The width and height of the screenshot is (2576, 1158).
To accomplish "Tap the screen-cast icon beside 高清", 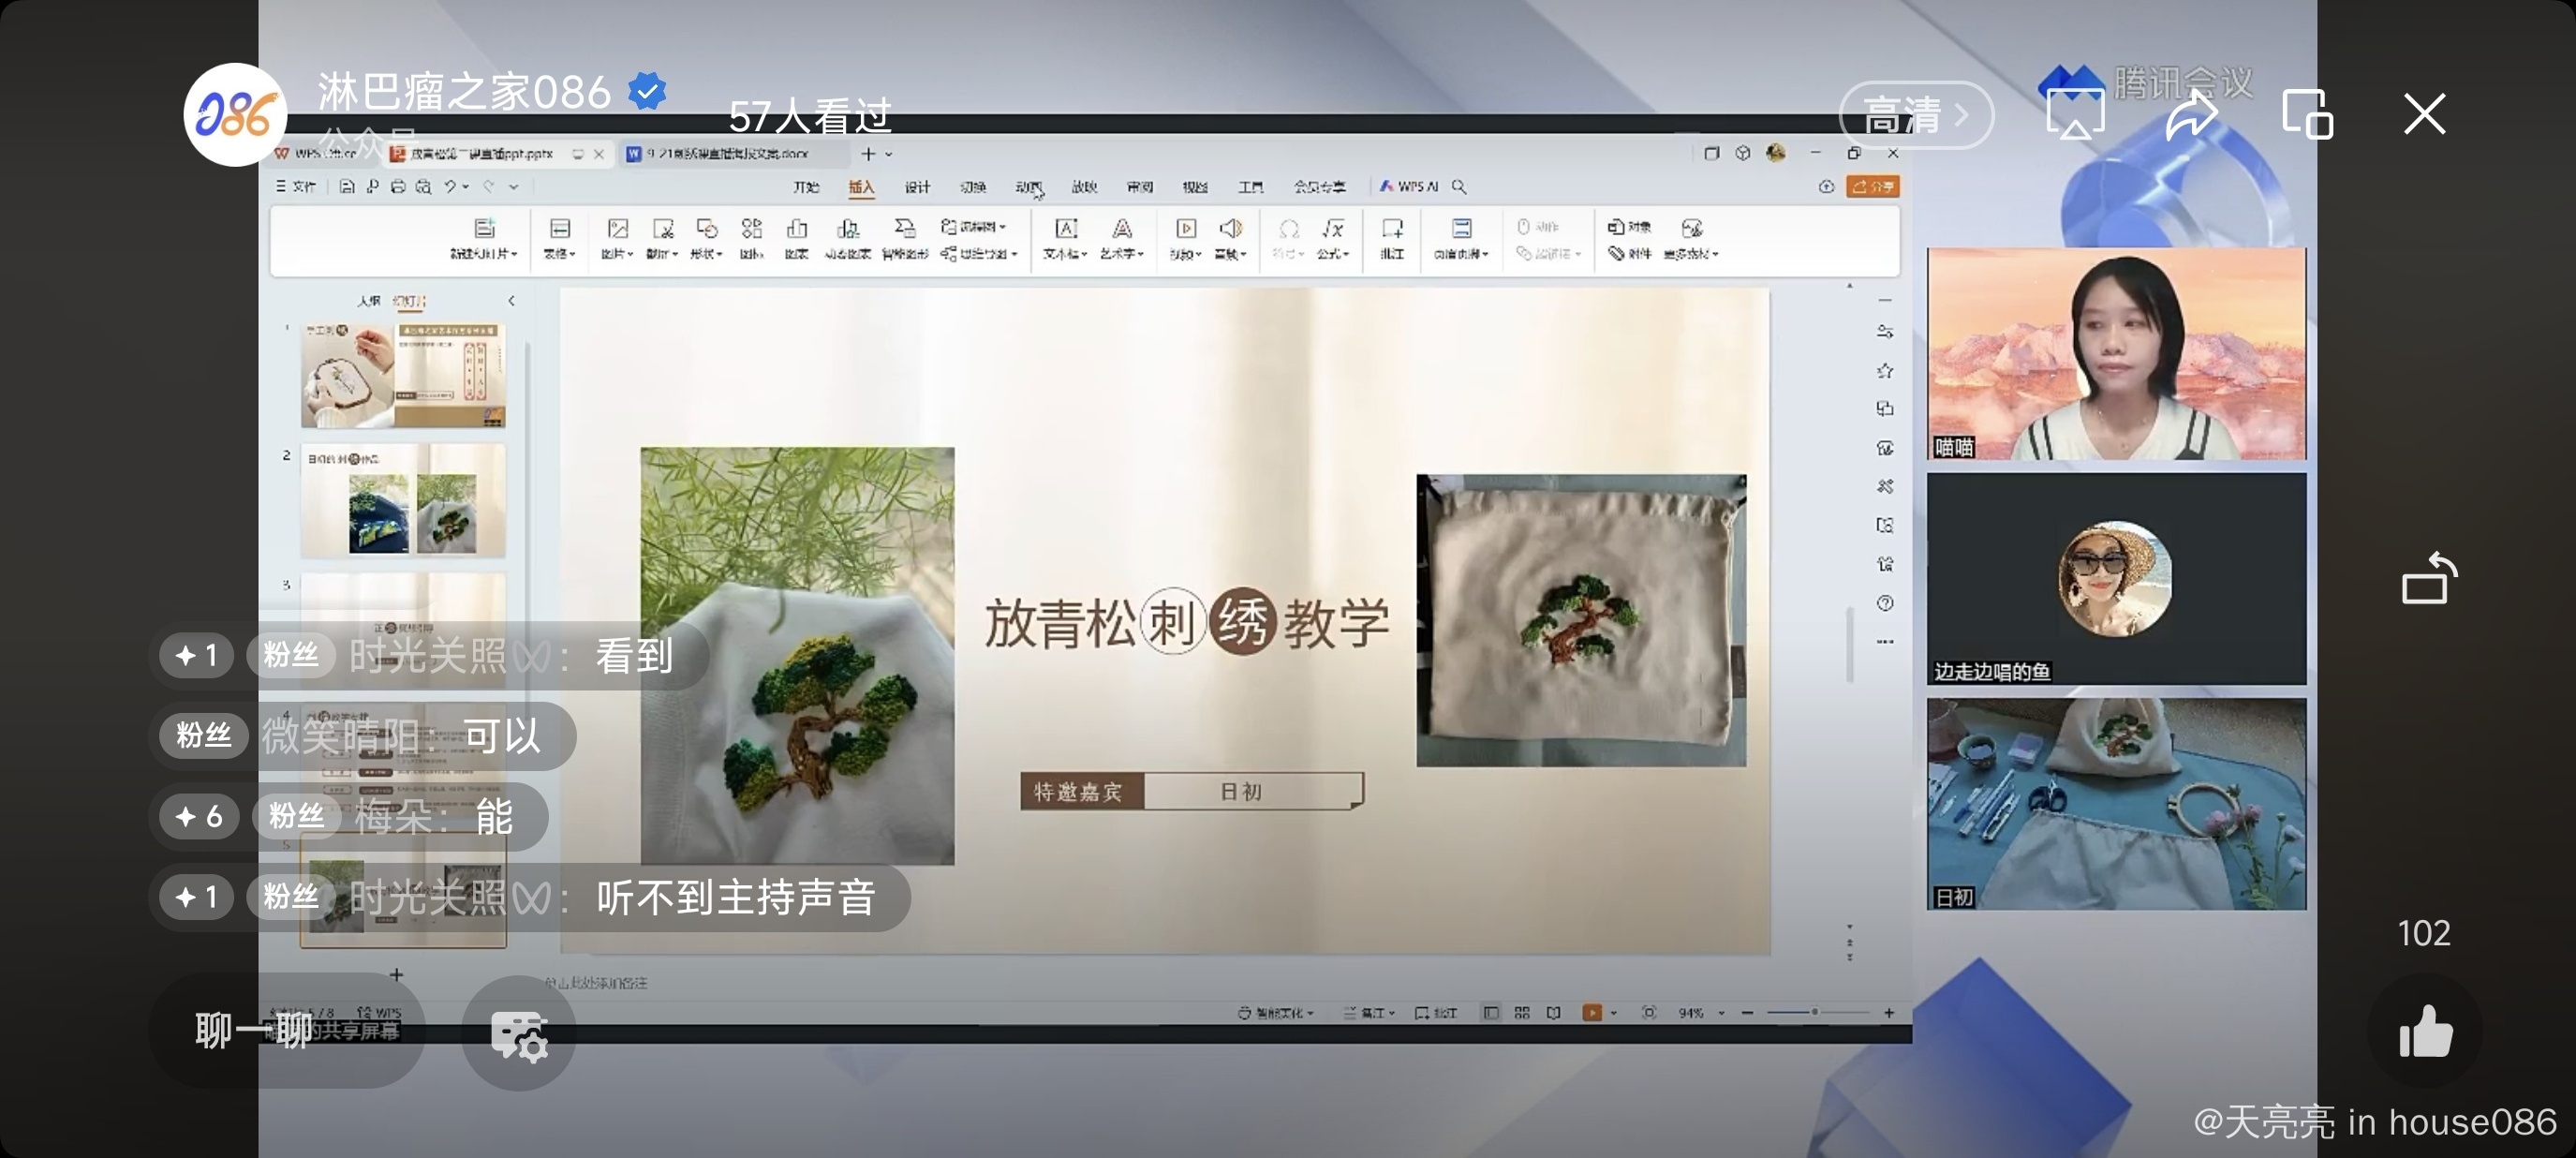I will point(2074,115).
